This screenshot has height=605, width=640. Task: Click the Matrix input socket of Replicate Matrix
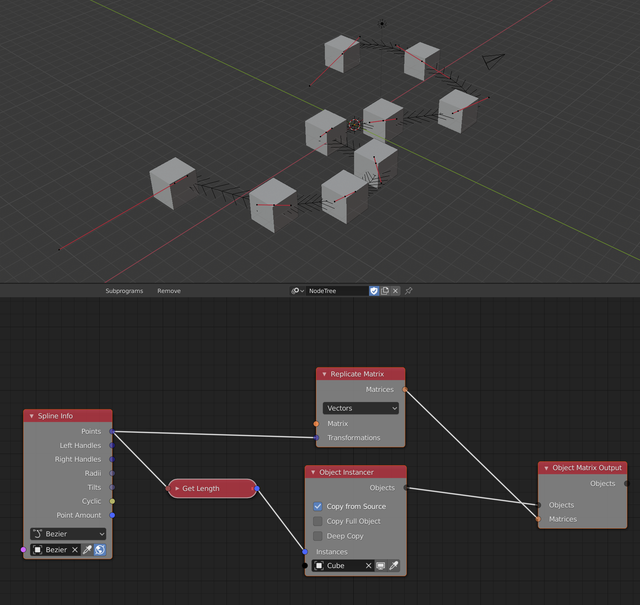click(316, 424)
